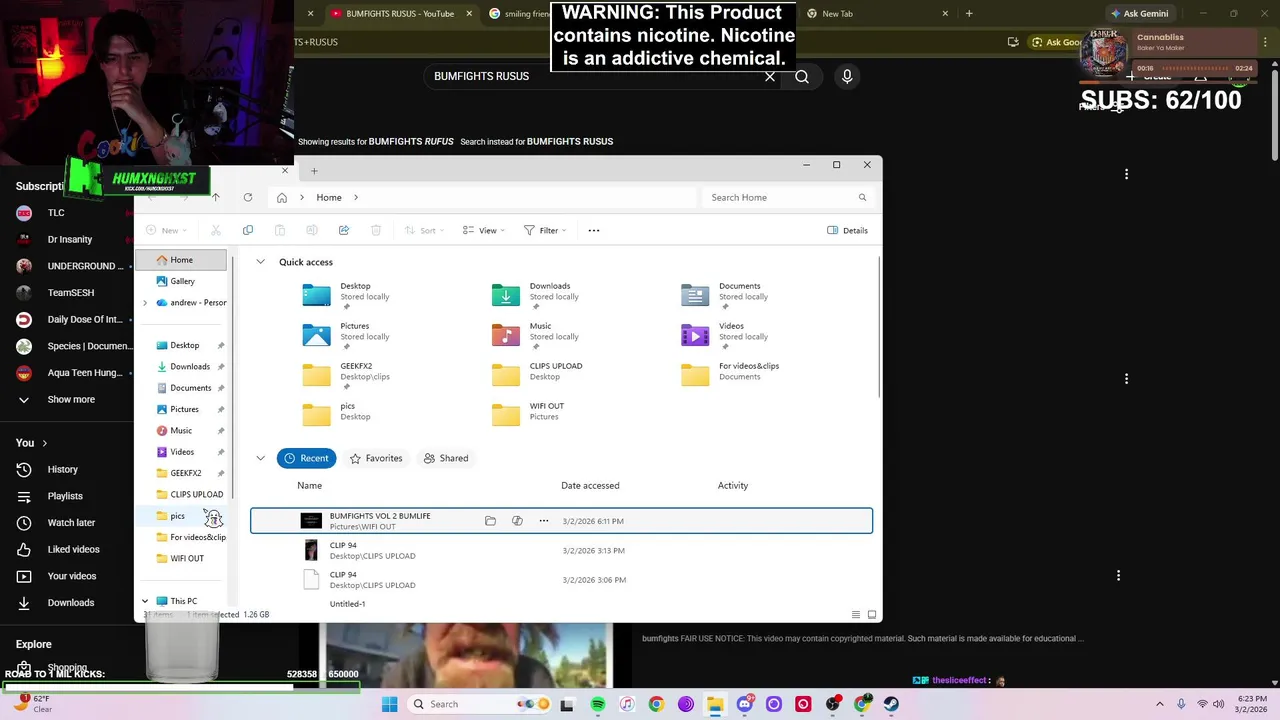Image resolution: width=1280 pixels, height=720 pixels.
Task: Select the Shared filter tab
Action: (446, 458)
